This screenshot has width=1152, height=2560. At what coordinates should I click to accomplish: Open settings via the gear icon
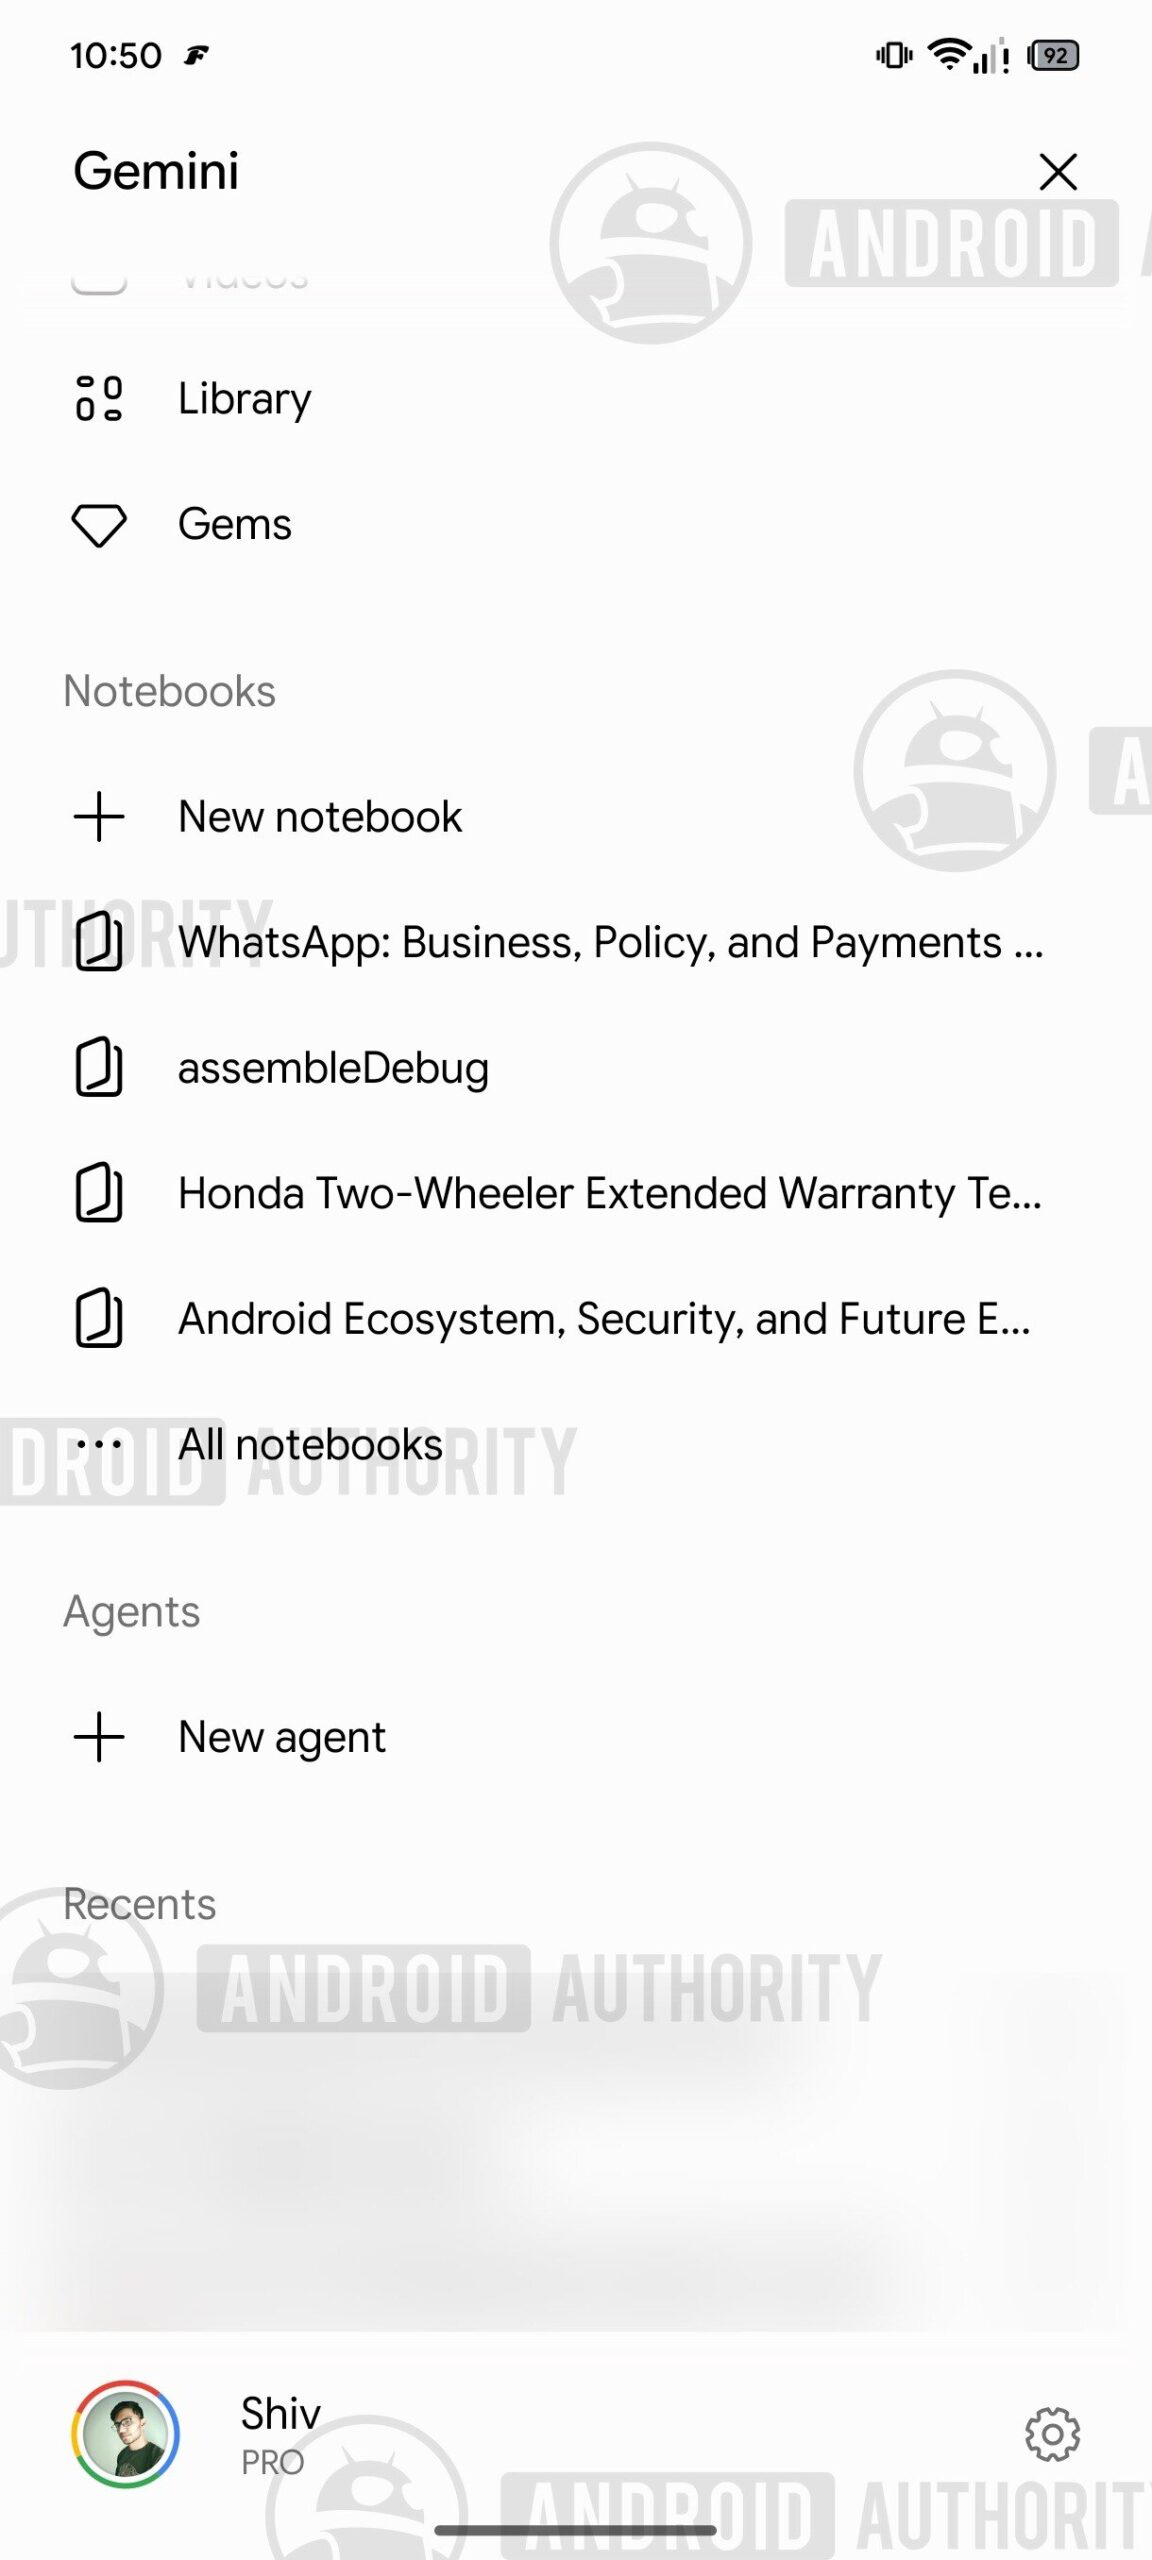(1052, 2434)
